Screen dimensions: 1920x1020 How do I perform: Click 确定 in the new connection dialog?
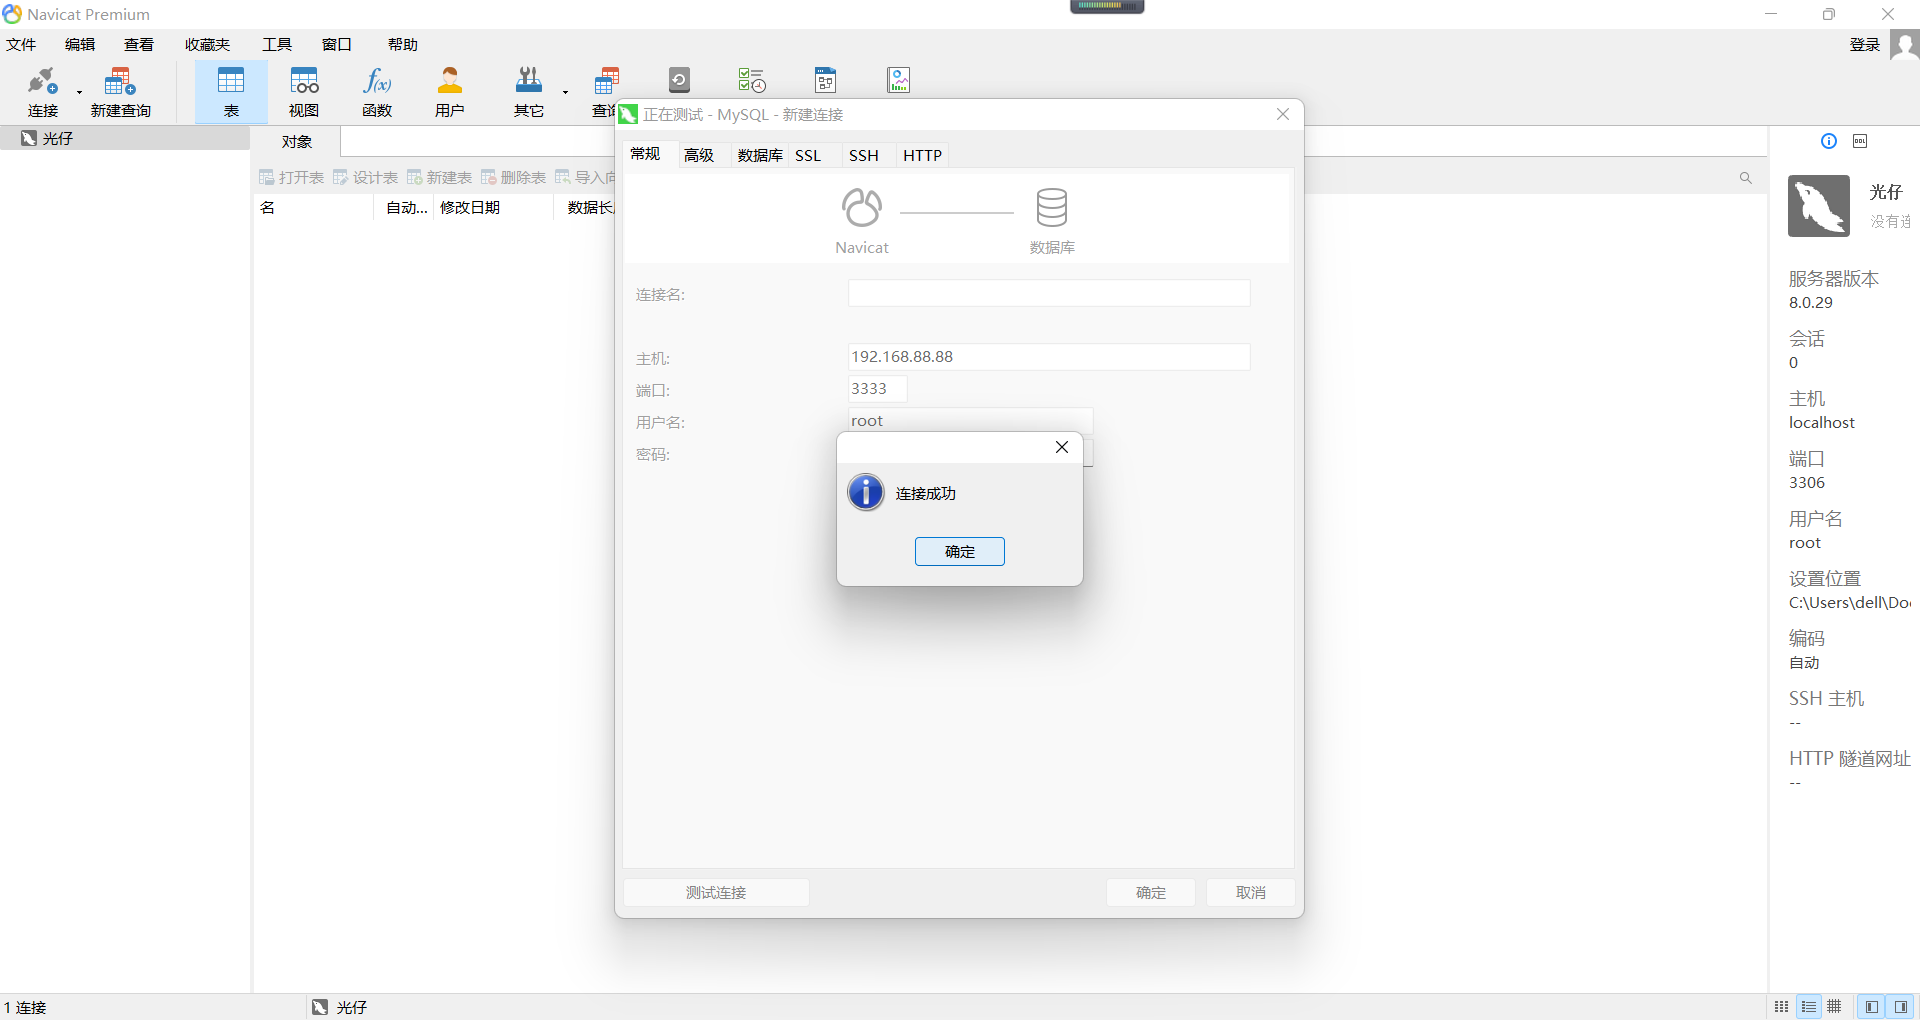(1151, 893)
